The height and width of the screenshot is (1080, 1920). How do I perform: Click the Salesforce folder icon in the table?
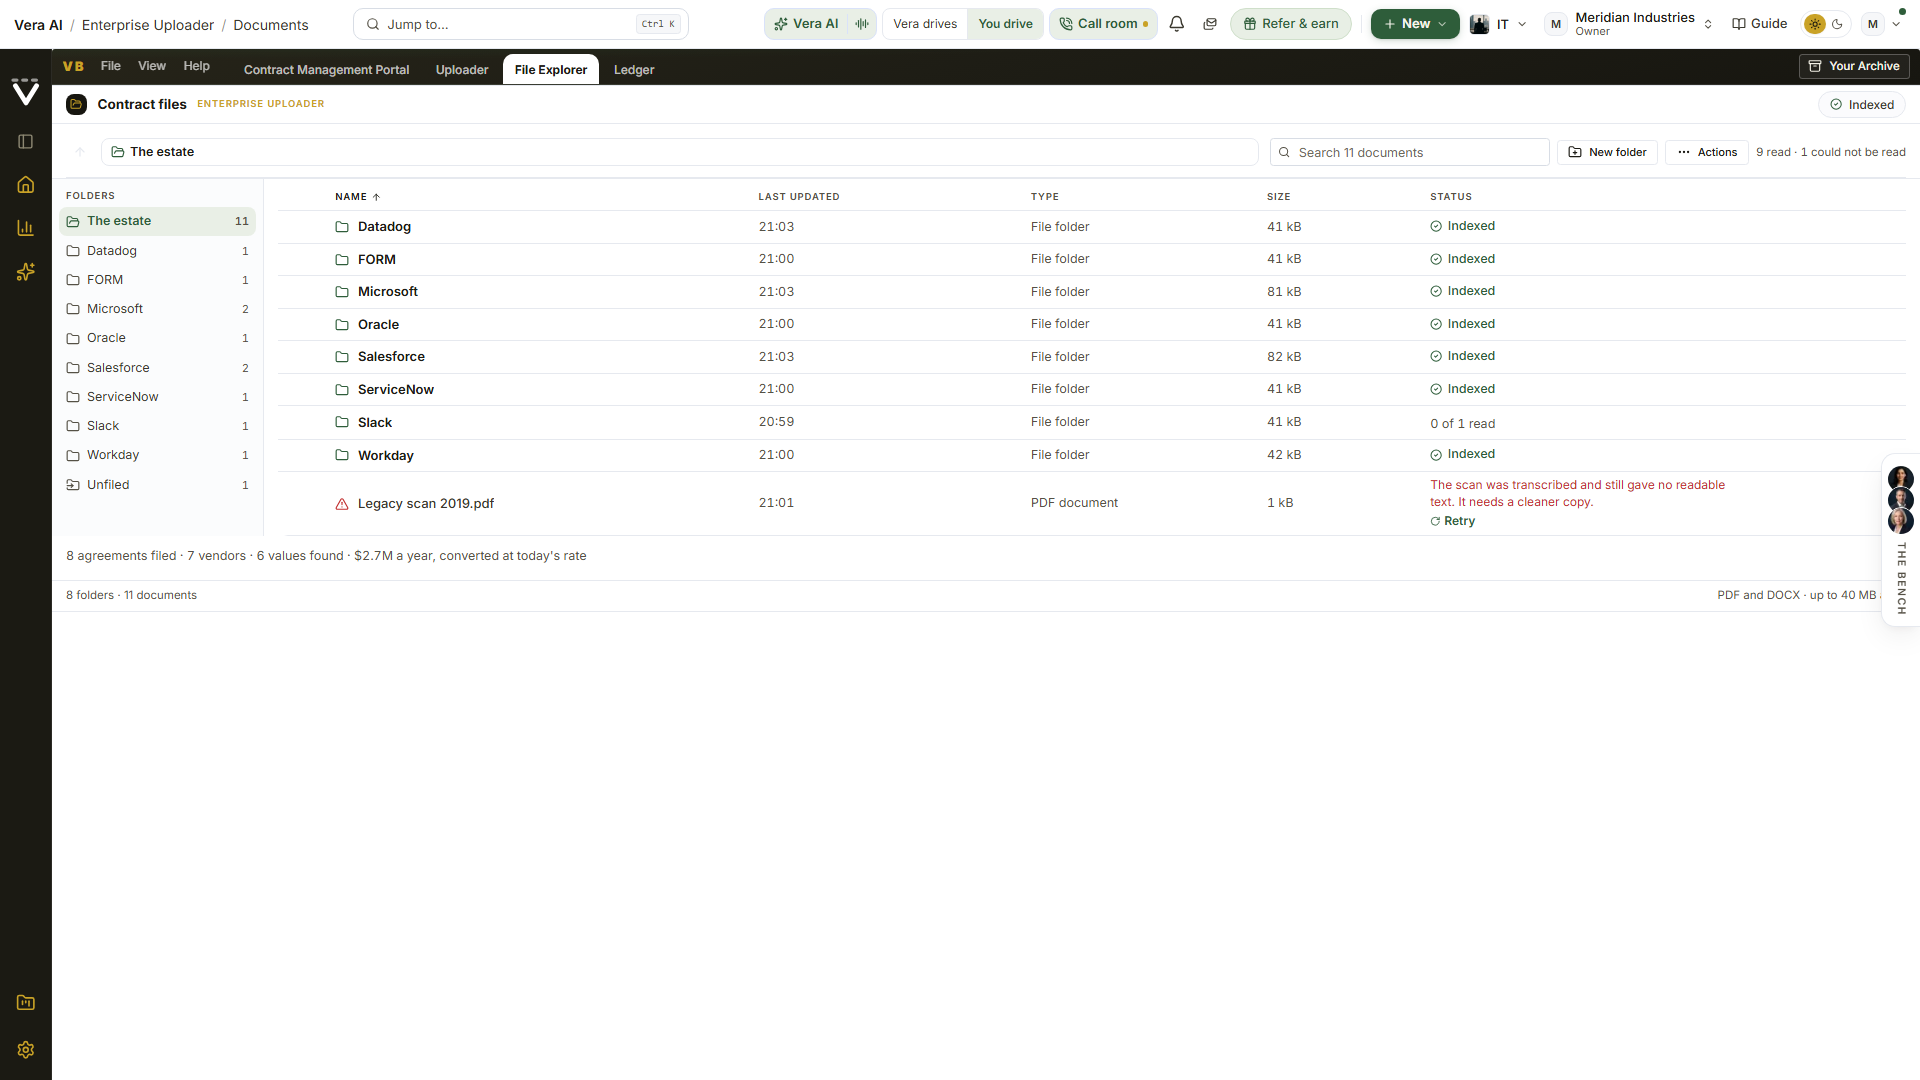pyautogui.click(x=342, y=357)
